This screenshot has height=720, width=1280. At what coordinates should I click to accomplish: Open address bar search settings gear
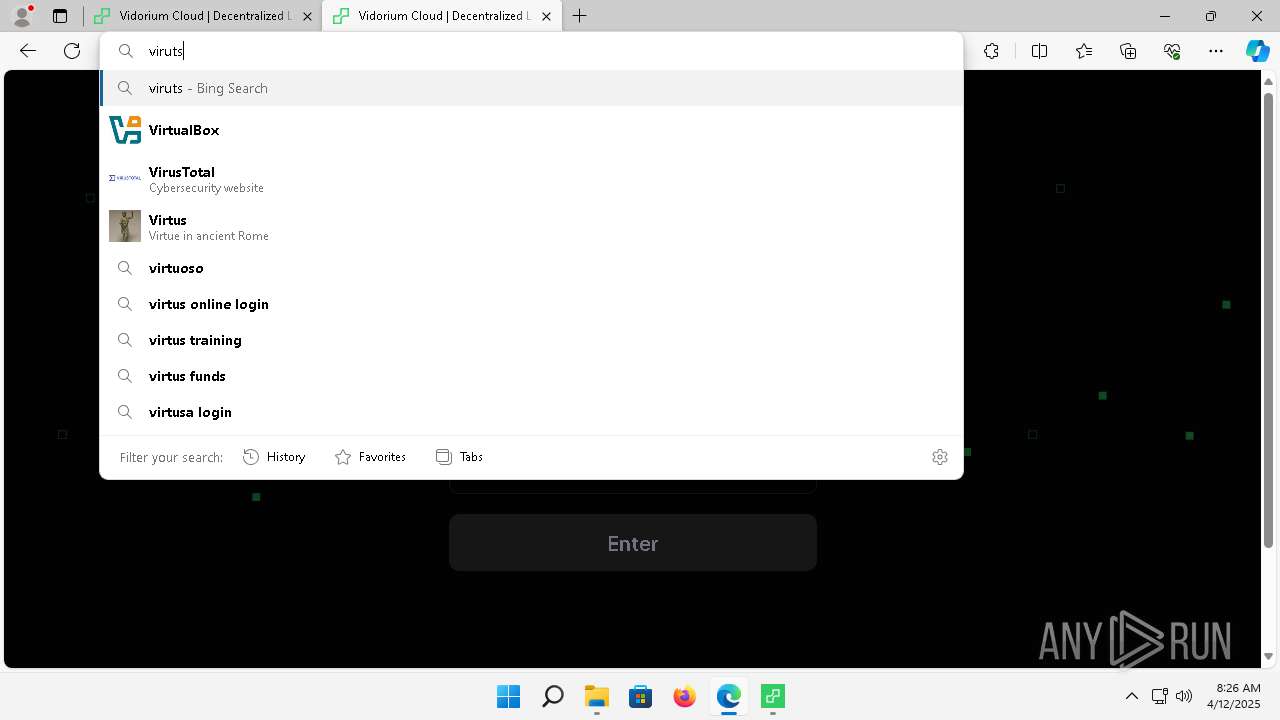tap(940, 457)
